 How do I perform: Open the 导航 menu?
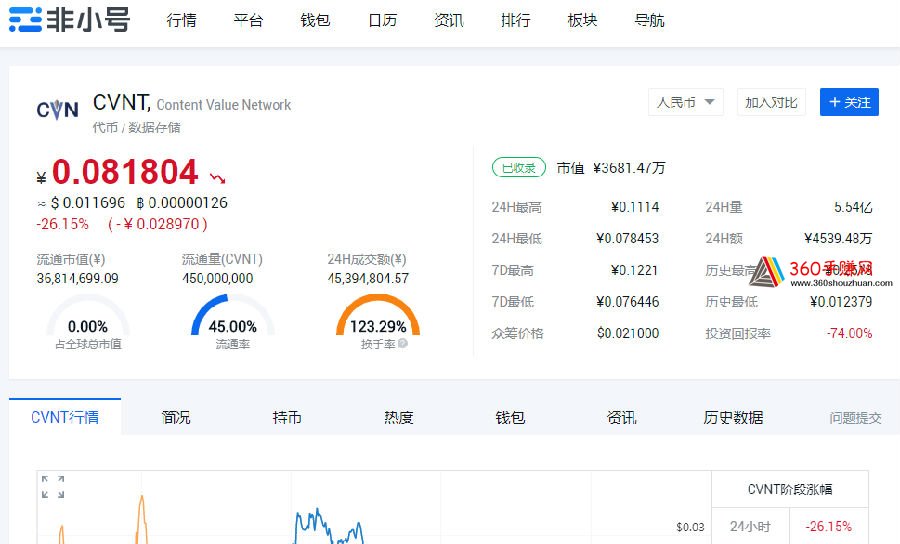point(649,21)
